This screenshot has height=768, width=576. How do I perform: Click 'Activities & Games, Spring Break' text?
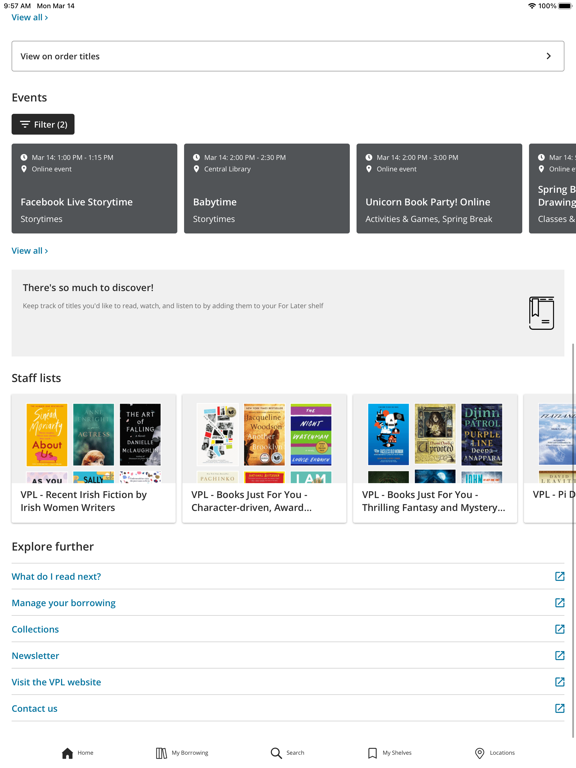coord(429,219)
